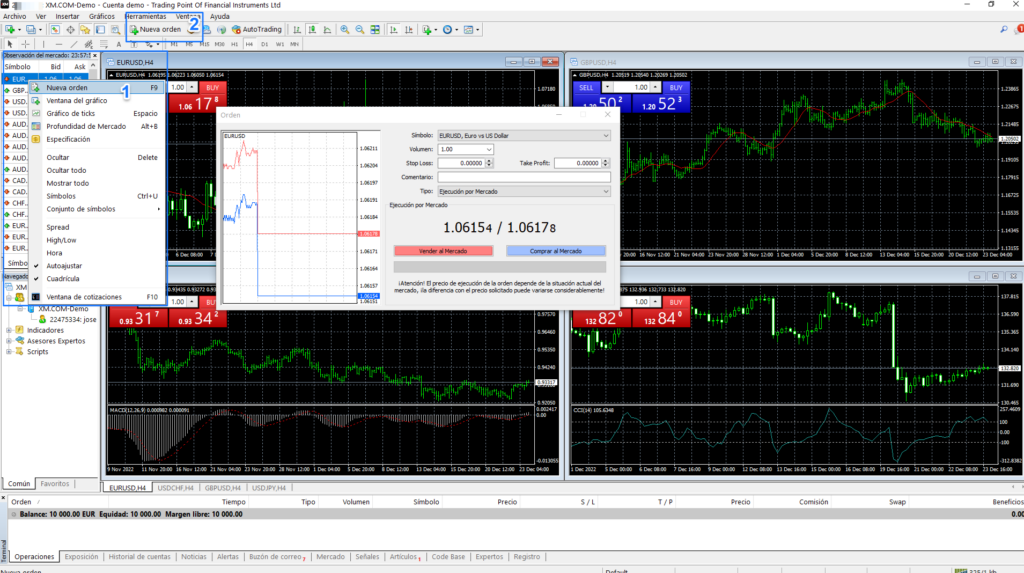Click the zoom out magnifier icon
The image size is (1024, 573).
360,29
